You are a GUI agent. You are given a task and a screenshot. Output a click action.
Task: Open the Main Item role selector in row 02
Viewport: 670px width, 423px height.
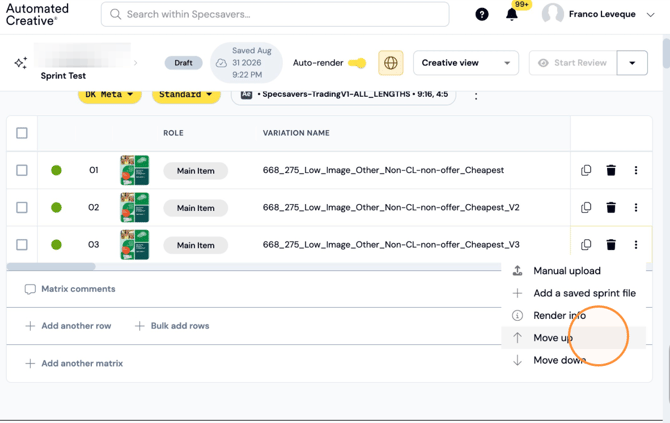click(x=196, y=208)
